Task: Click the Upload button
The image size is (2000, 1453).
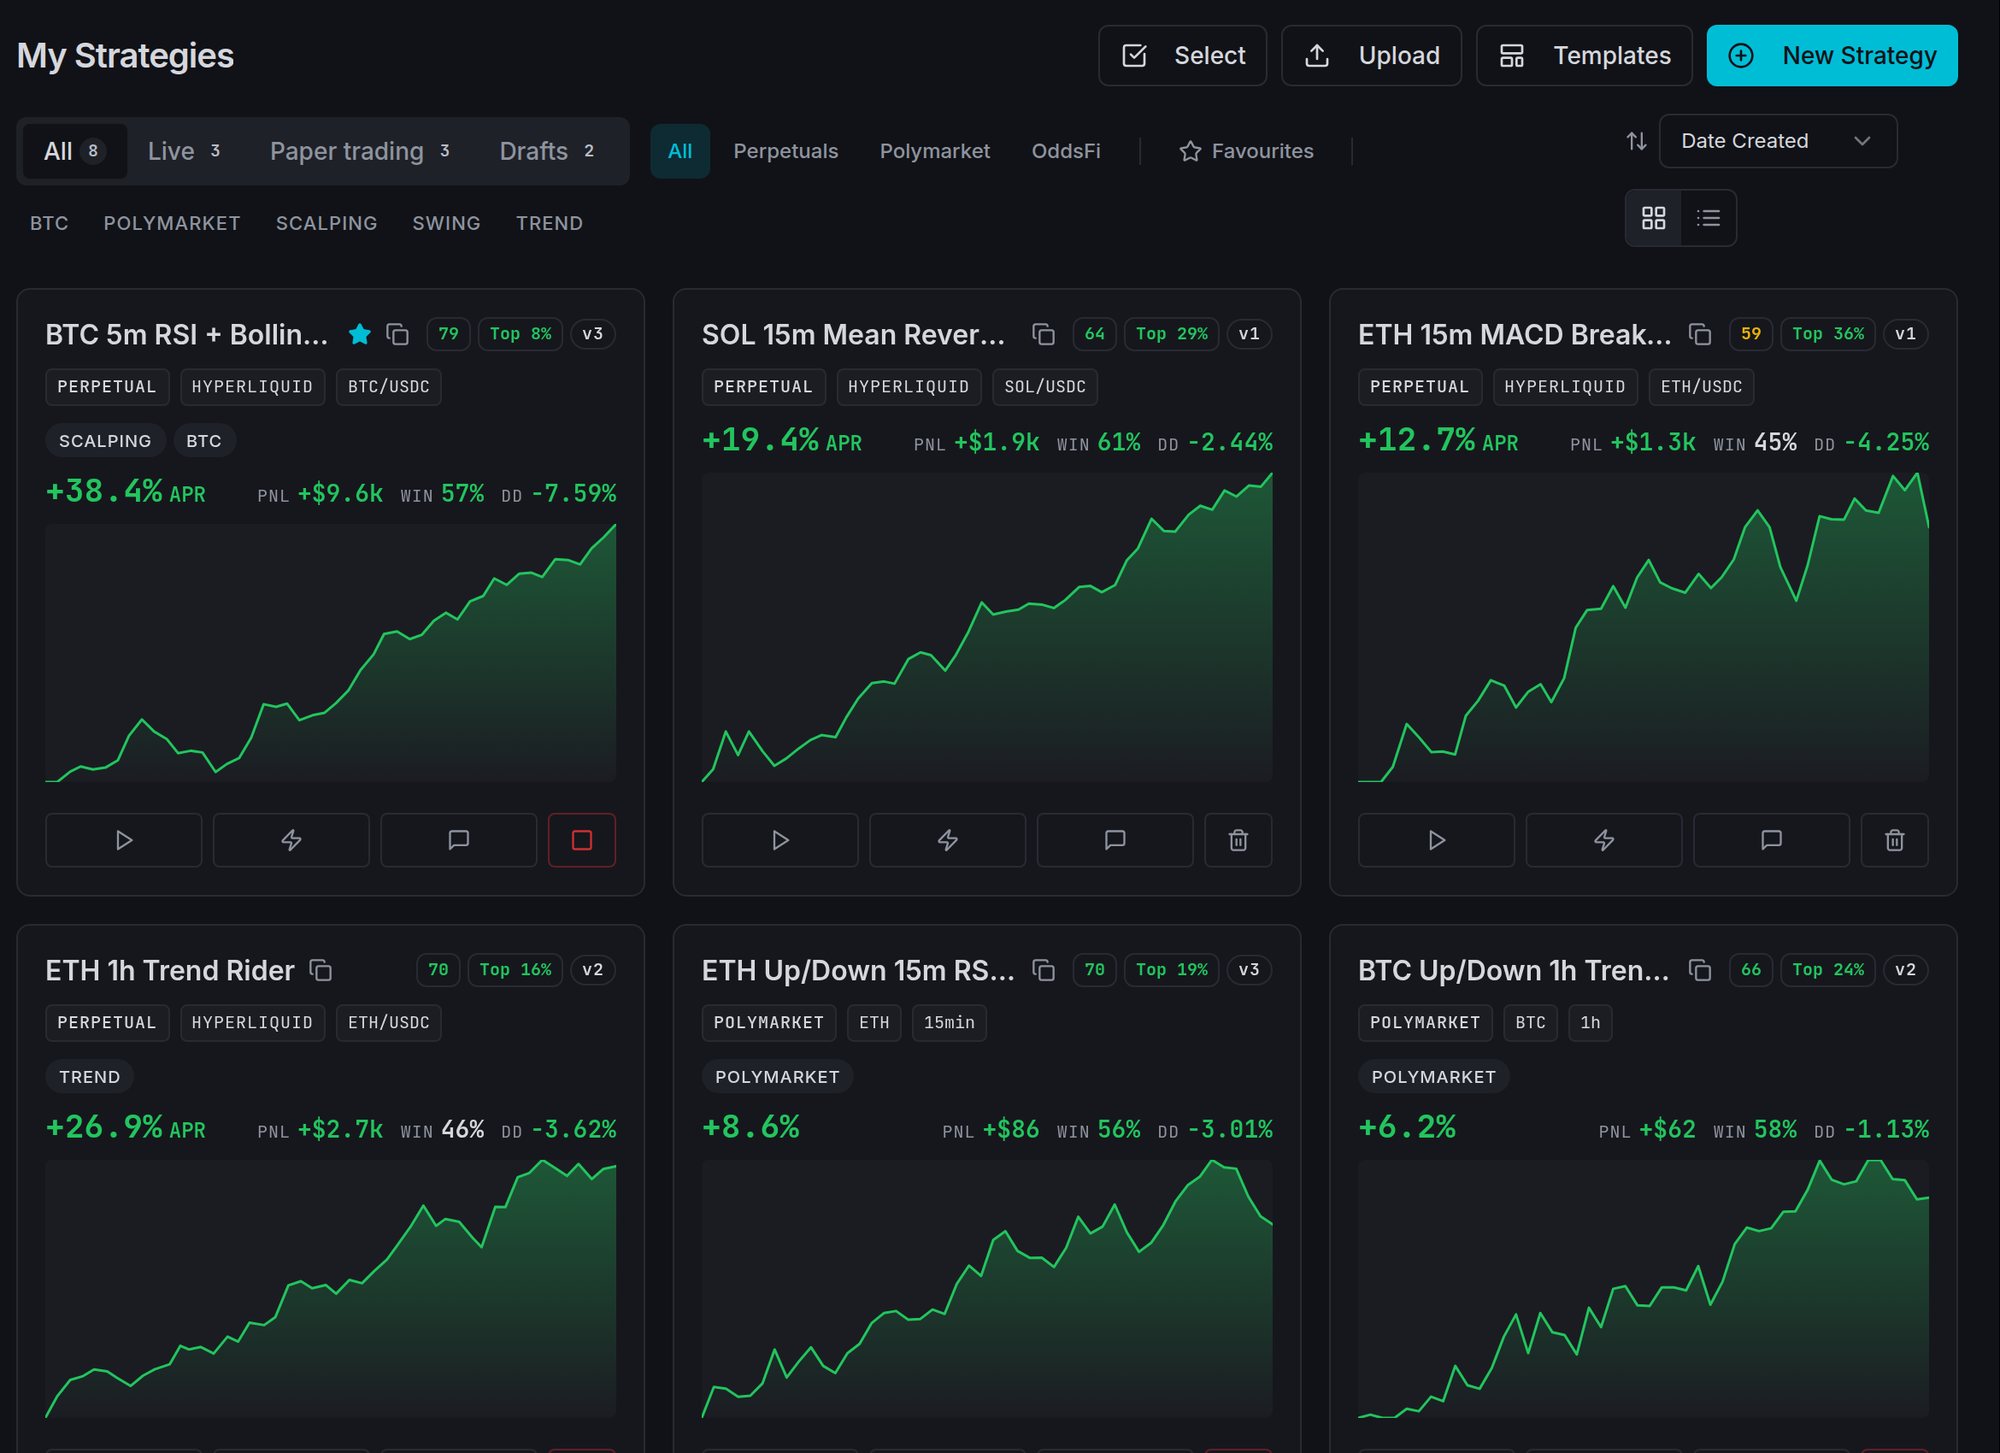Action: tap(1371, 56)
